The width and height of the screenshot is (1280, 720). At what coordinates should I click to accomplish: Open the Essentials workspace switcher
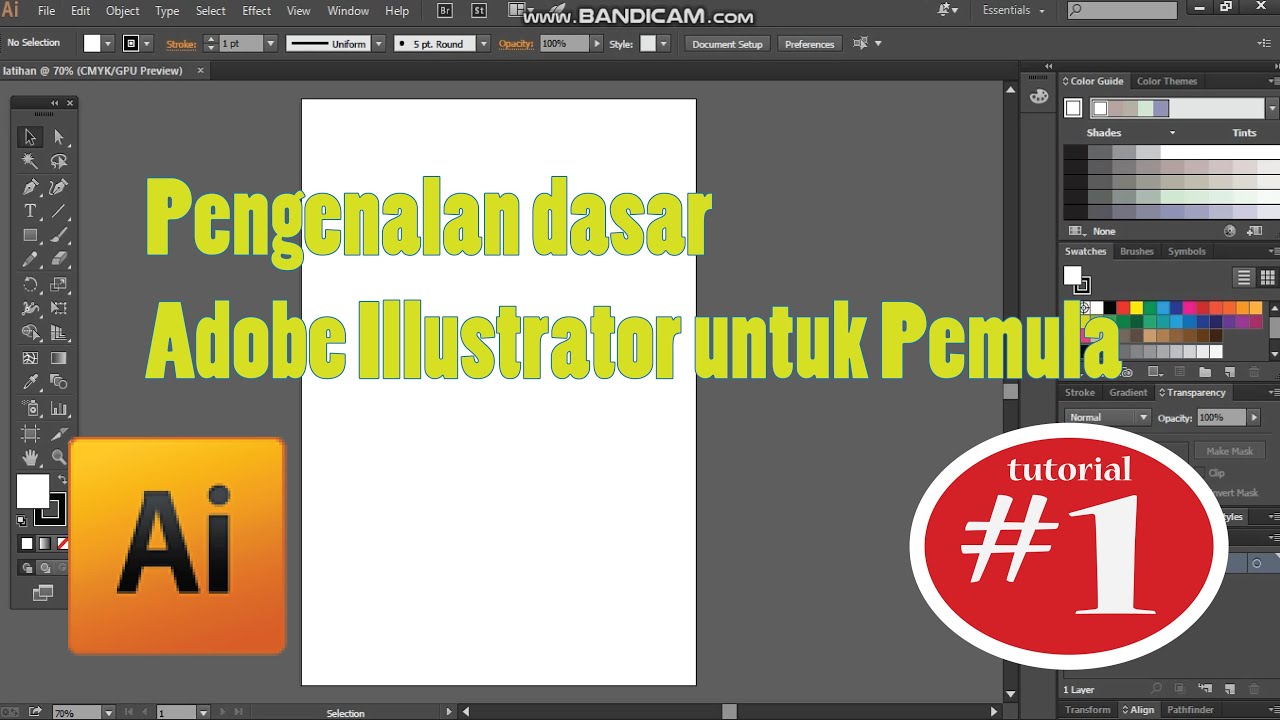[x=1014, y=11]
